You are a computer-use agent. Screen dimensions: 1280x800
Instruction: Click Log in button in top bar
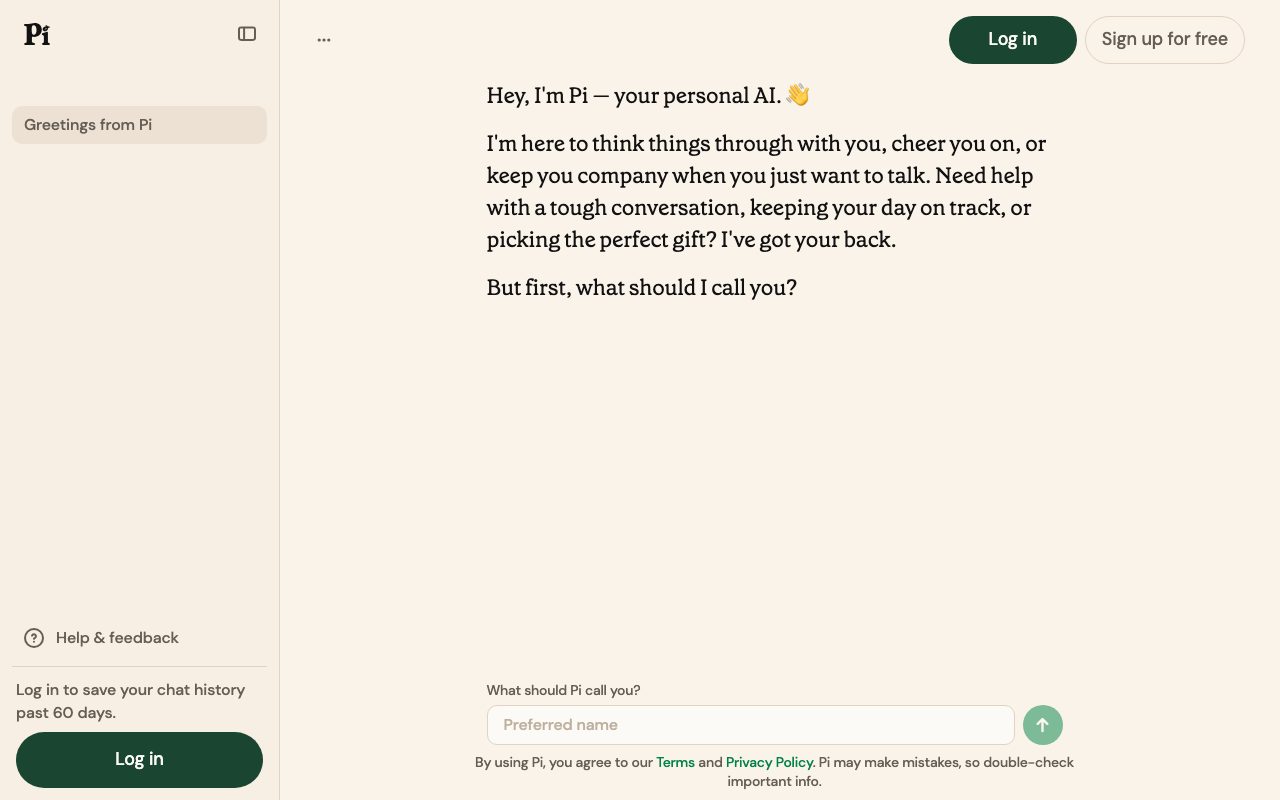tap(1012, 40)
